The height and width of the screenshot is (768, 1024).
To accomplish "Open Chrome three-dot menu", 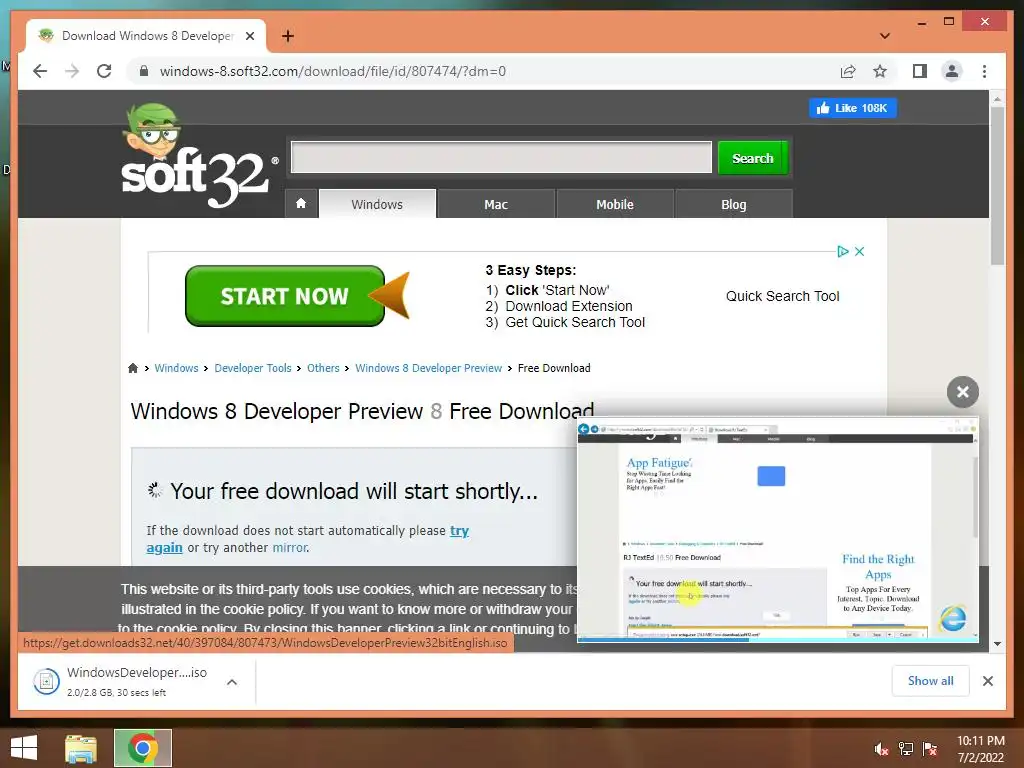I will (984, 71).
